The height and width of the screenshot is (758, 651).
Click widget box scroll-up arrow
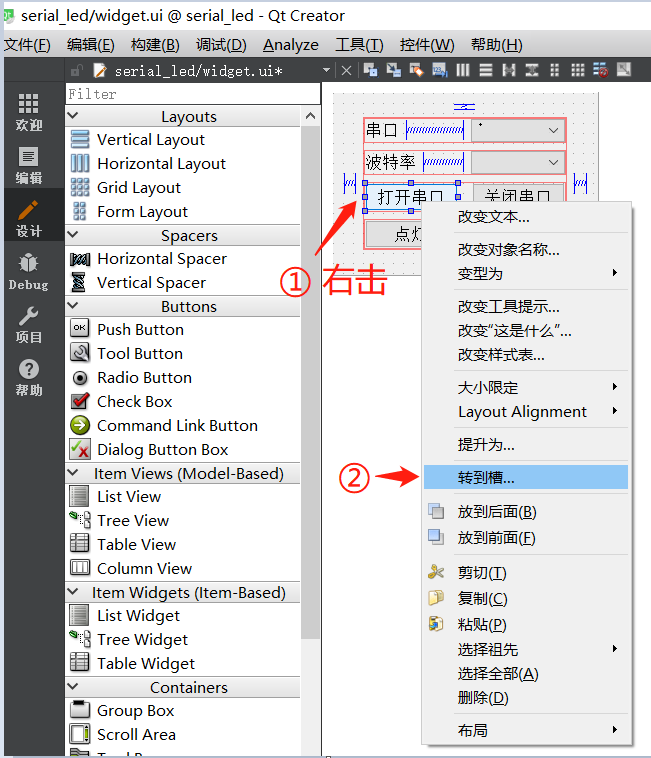310,116
